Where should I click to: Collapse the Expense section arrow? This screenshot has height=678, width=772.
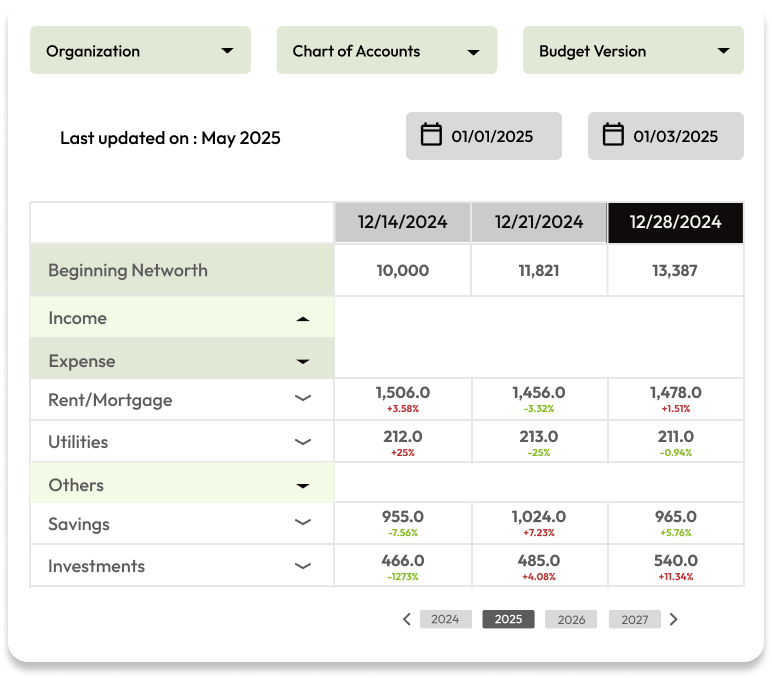(x=303, y=362)
